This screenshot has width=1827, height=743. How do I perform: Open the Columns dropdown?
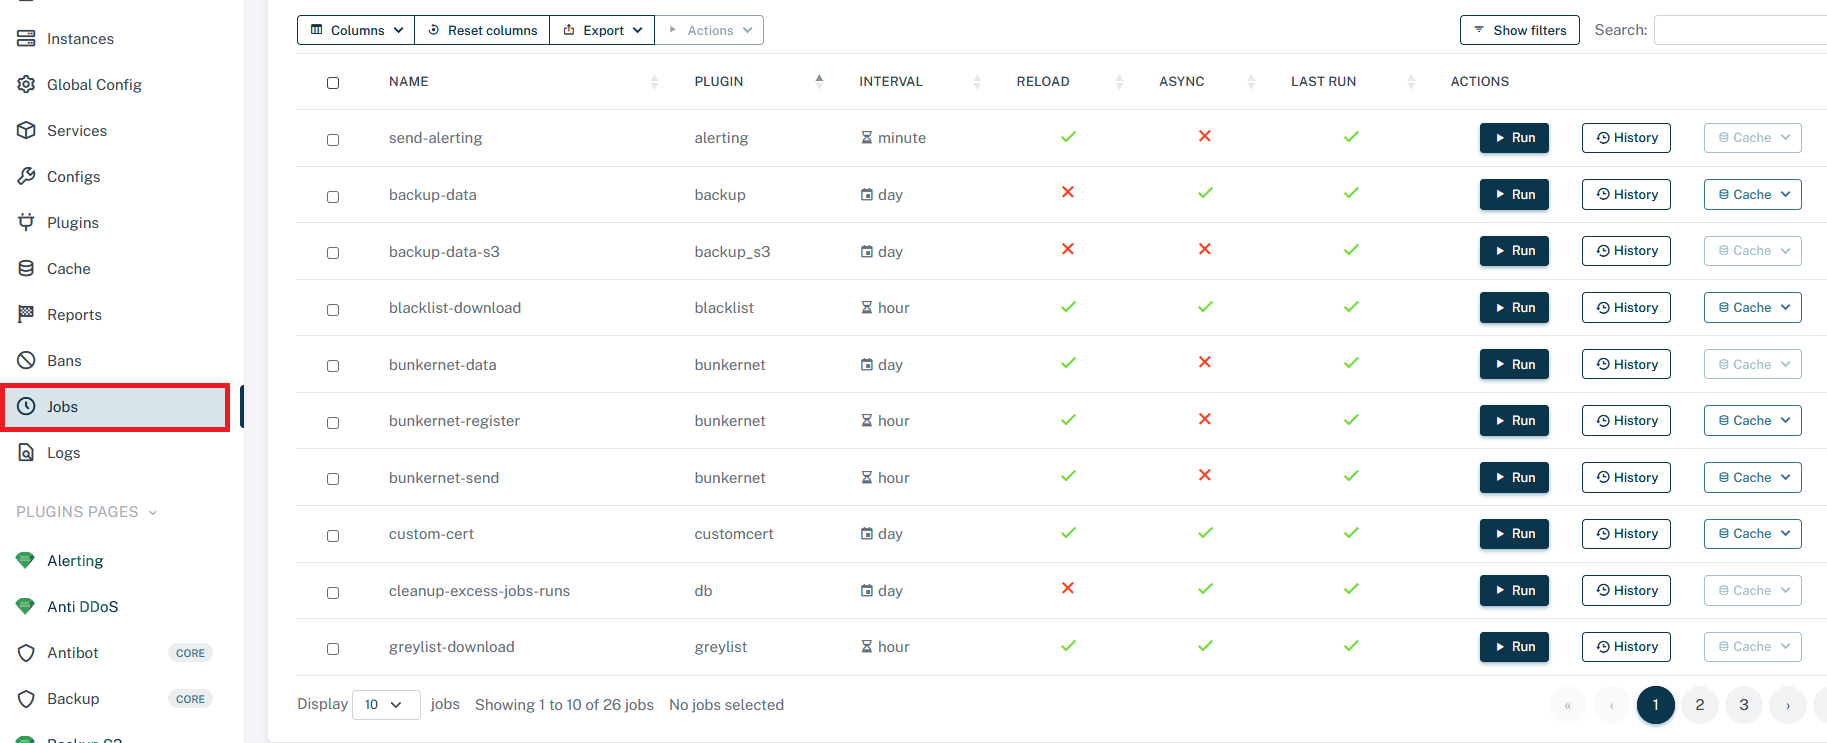(x=356, y=30)
